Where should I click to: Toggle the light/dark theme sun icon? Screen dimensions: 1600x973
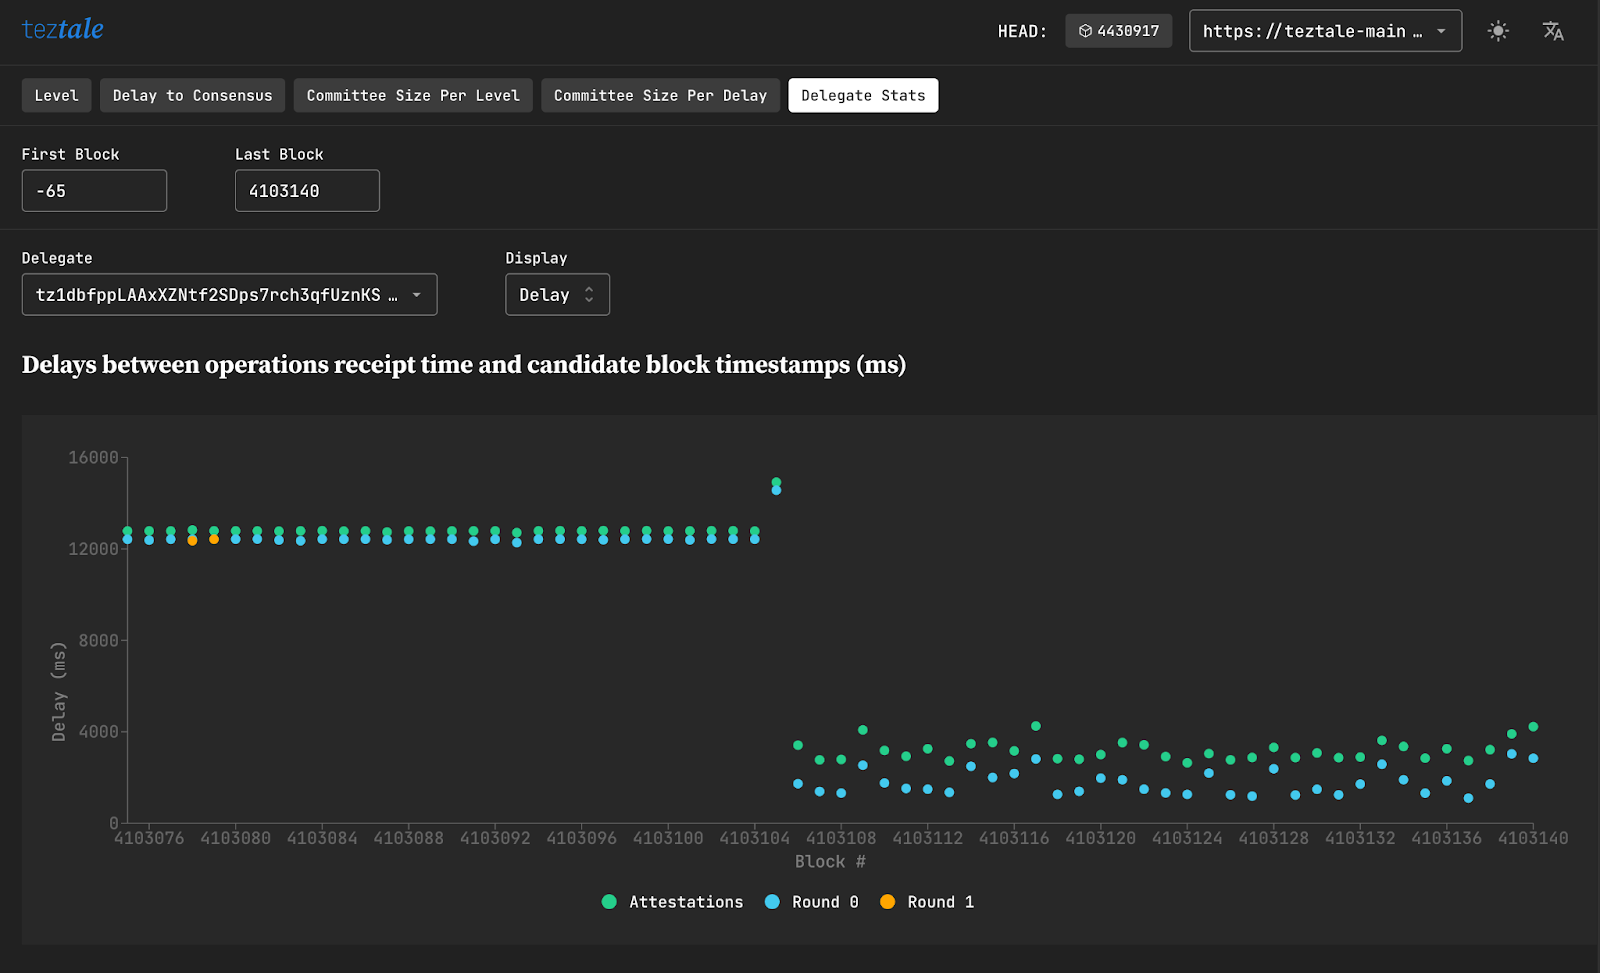coord(1497,31)
